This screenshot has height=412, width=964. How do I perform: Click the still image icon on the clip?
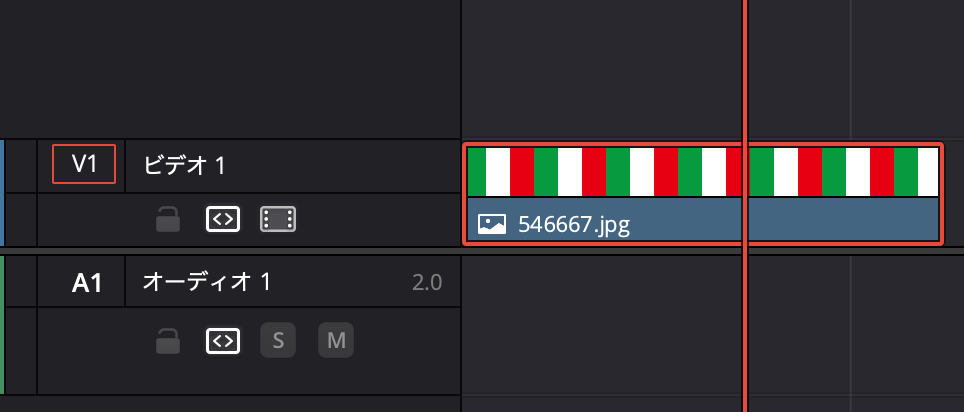(491, 224)
